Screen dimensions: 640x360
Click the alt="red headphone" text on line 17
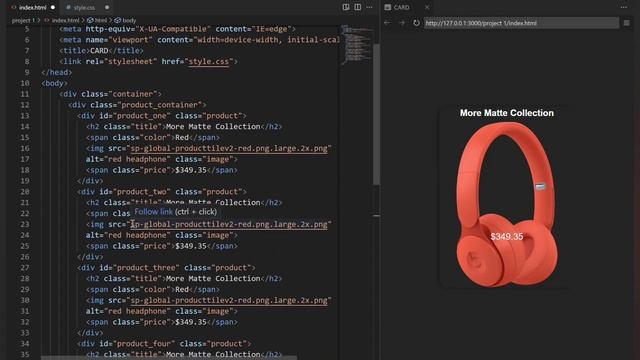point(128,159)
